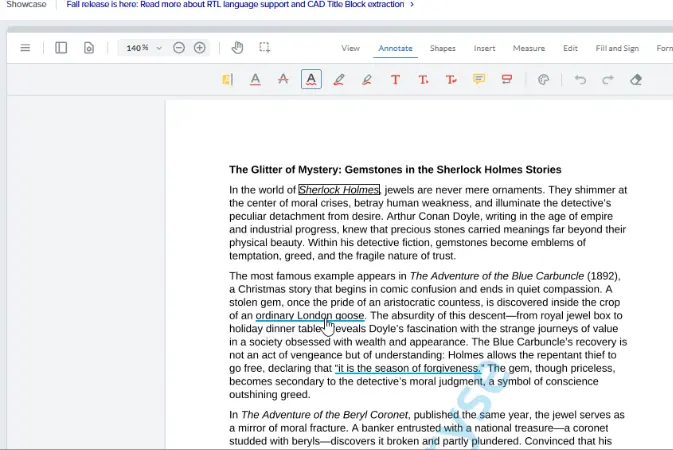Open the Showcase link
Screen dimensions: 673x450
(x=26, y=4)
